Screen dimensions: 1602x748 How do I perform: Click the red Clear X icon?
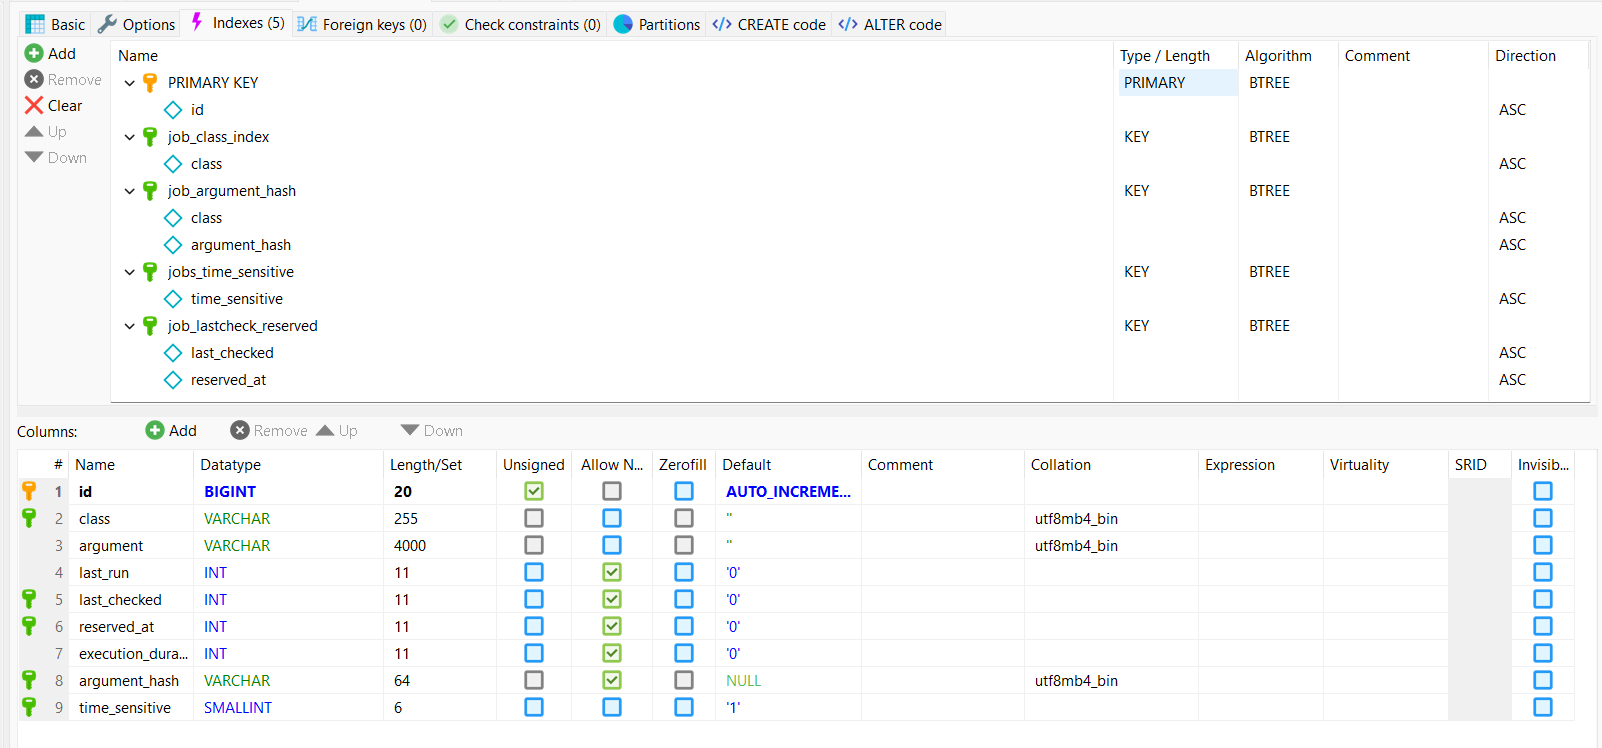[34, 106]
